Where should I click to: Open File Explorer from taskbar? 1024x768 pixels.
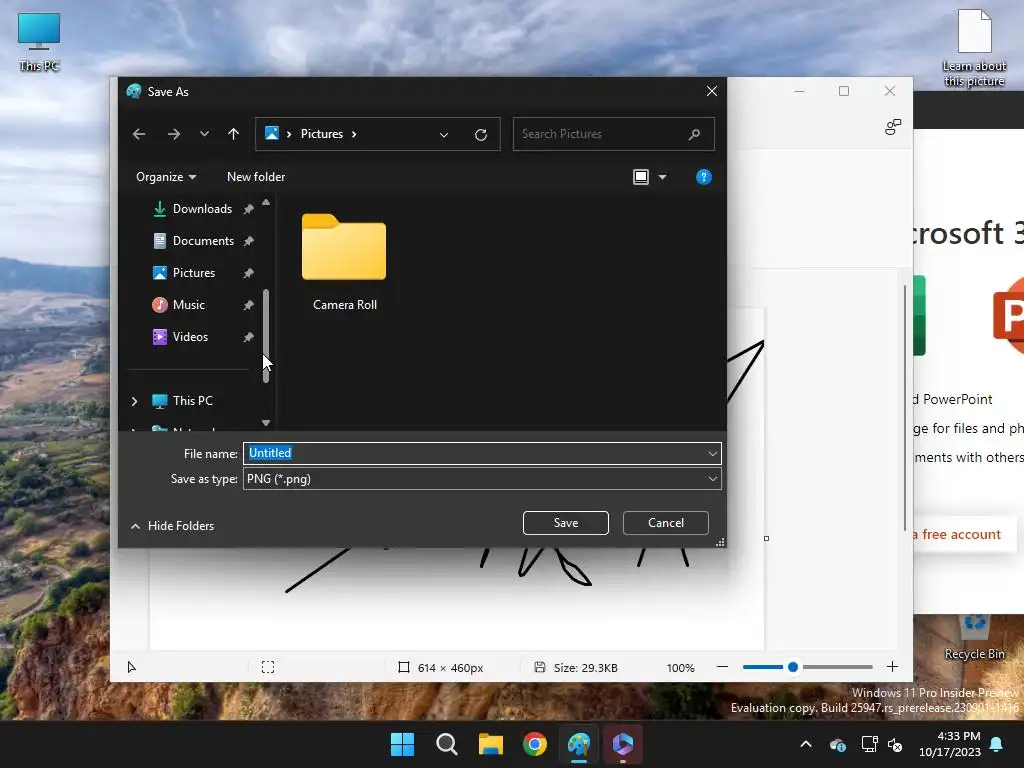click(x=490, y=744)
